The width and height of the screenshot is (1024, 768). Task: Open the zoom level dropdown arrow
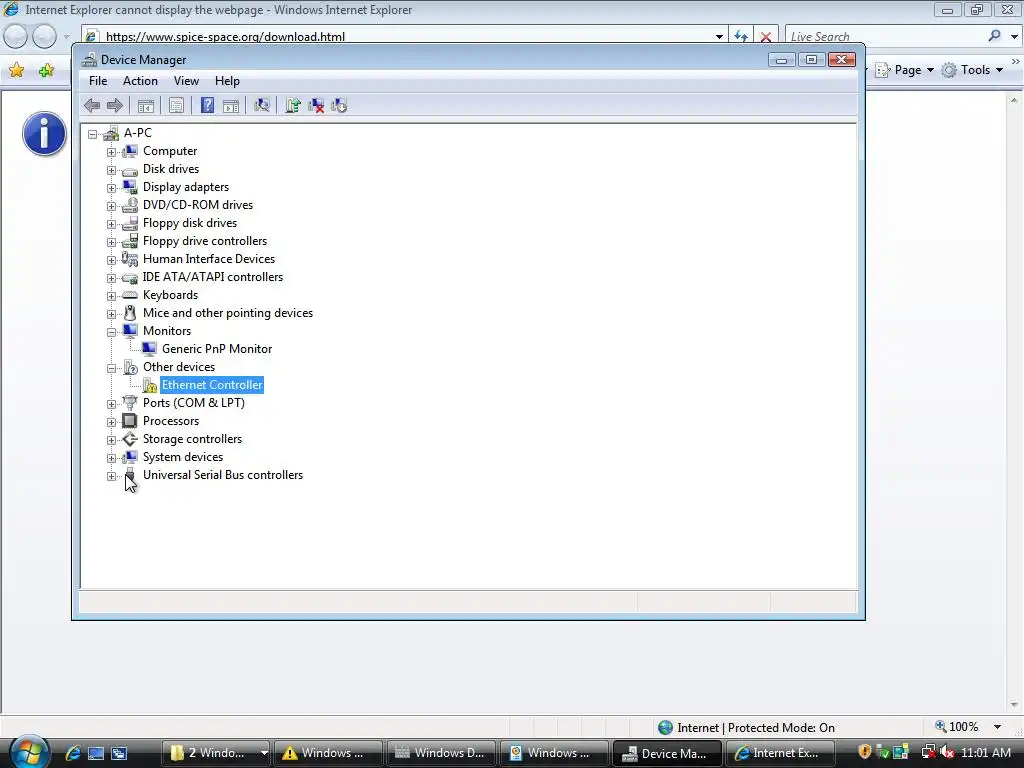[x=997, y=727]
